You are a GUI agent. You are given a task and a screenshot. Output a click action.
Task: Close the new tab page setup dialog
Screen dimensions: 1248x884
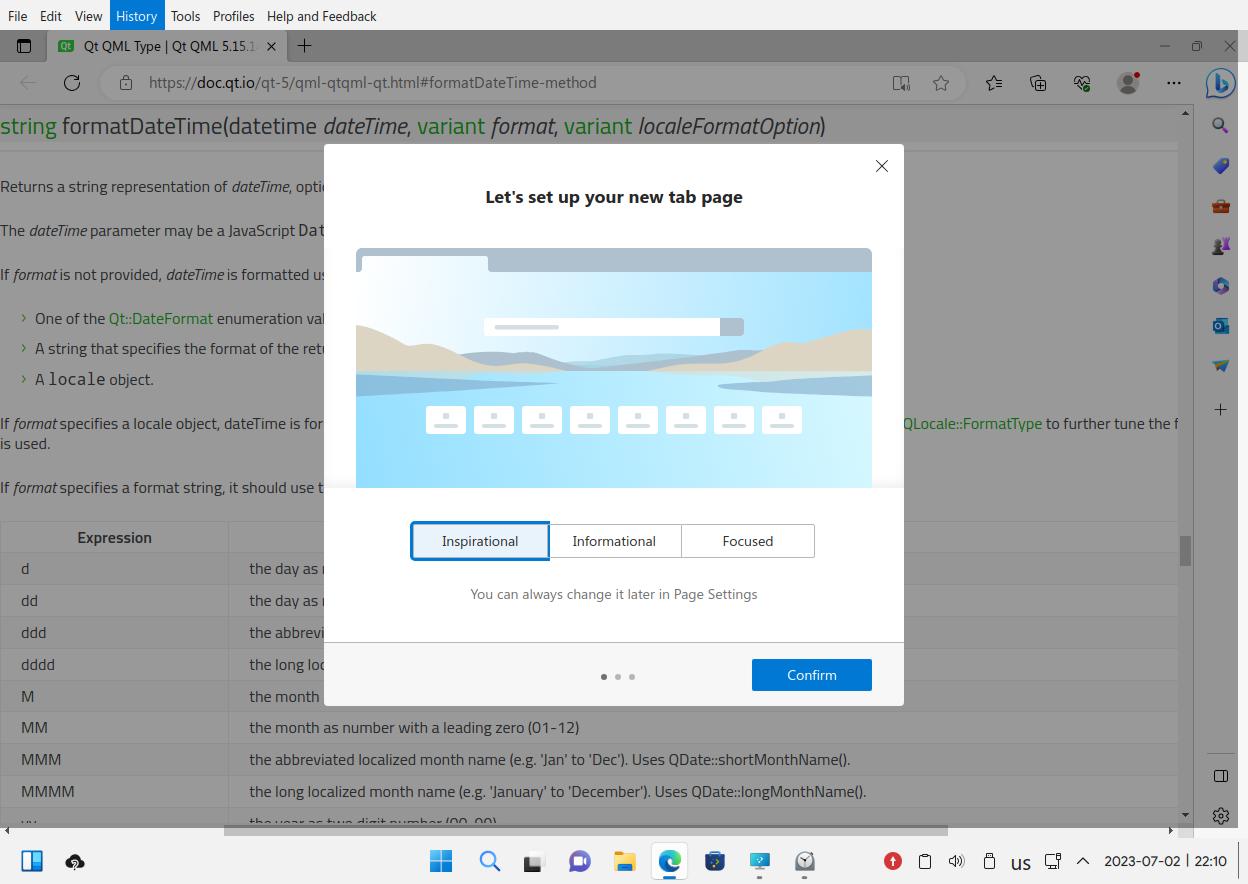pos(882,166)
